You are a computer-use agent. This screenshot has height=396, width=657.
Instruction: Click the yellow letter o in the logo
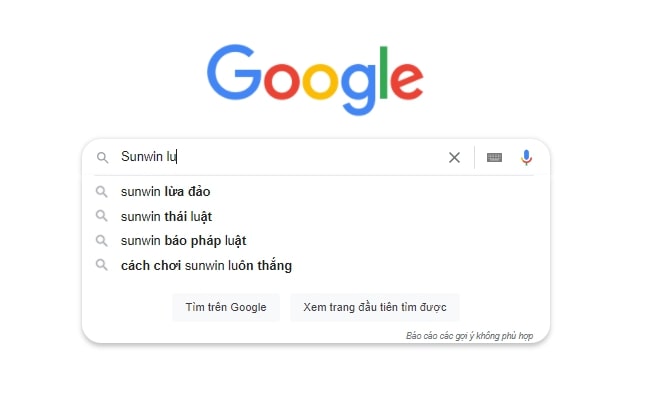[x=320, y=81]
